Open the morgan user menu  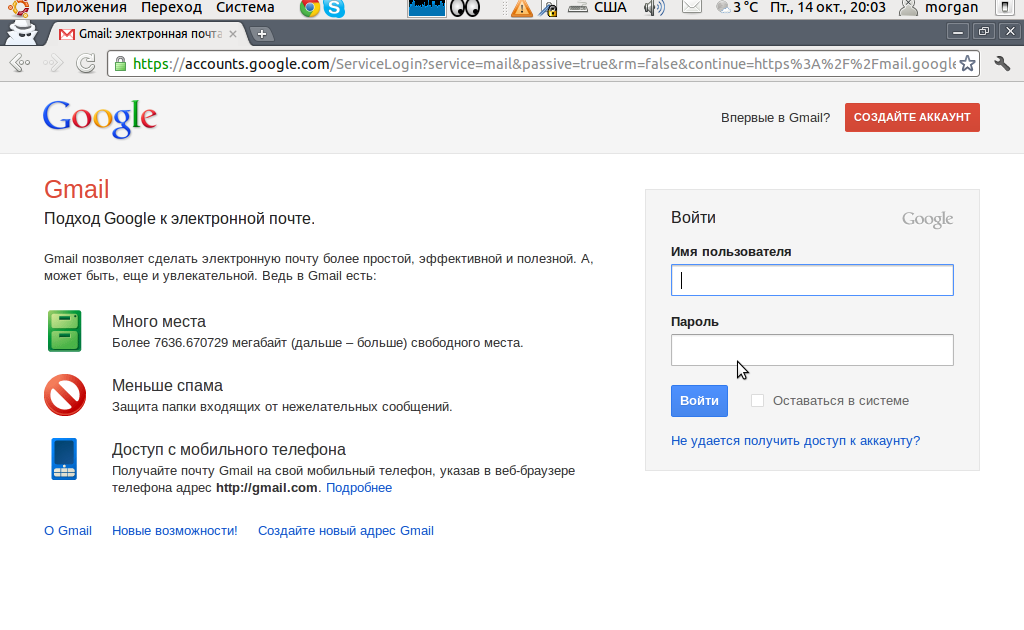(939, 8)
